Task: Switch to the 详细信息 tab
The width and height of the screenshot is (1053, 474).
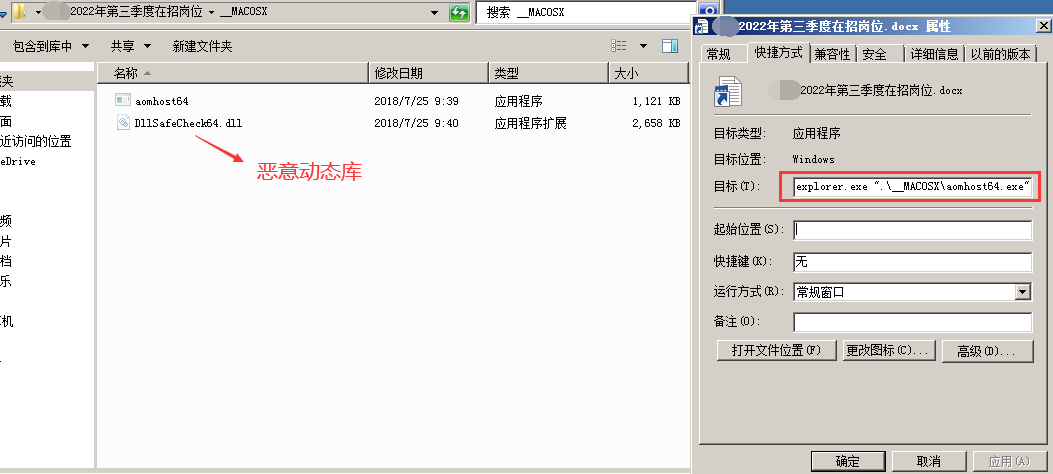Action: (934, 54)
